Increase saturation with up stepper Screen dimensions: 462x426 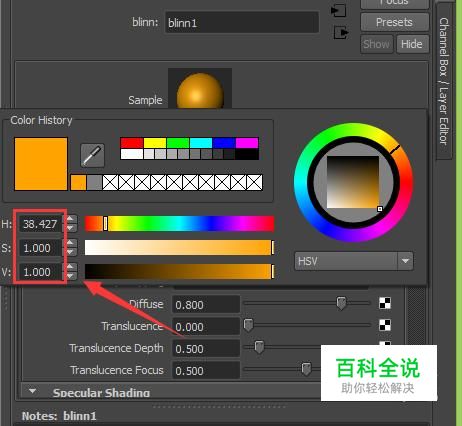point(70,243)
